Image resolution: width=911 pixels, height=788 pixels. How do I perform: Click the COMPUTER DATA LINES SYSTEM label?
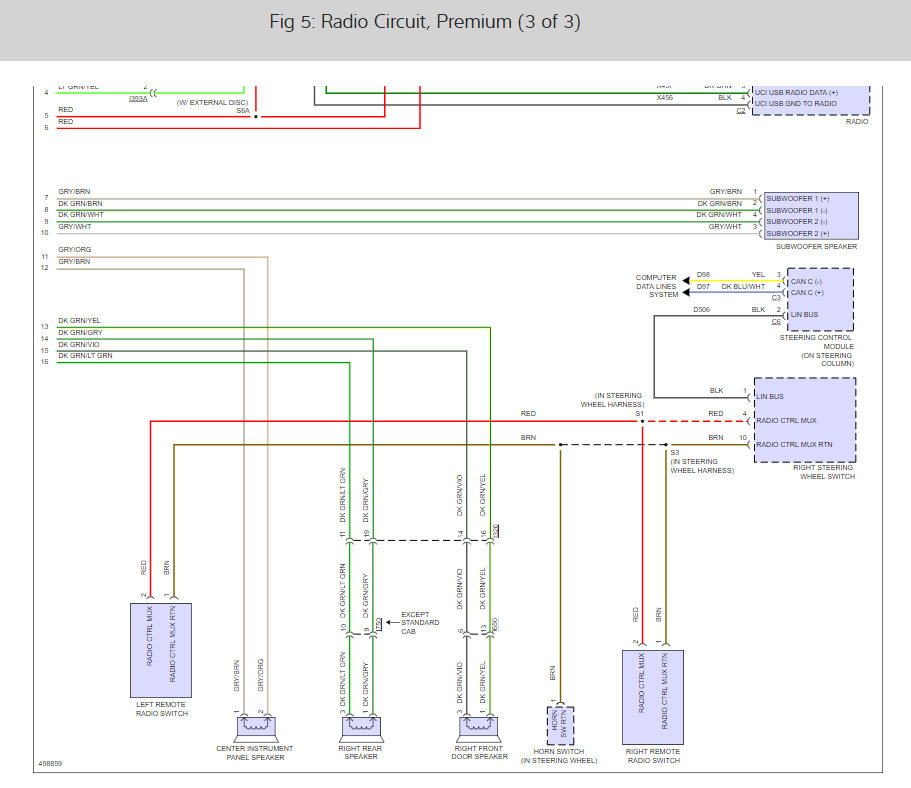[x=657, y=286]
